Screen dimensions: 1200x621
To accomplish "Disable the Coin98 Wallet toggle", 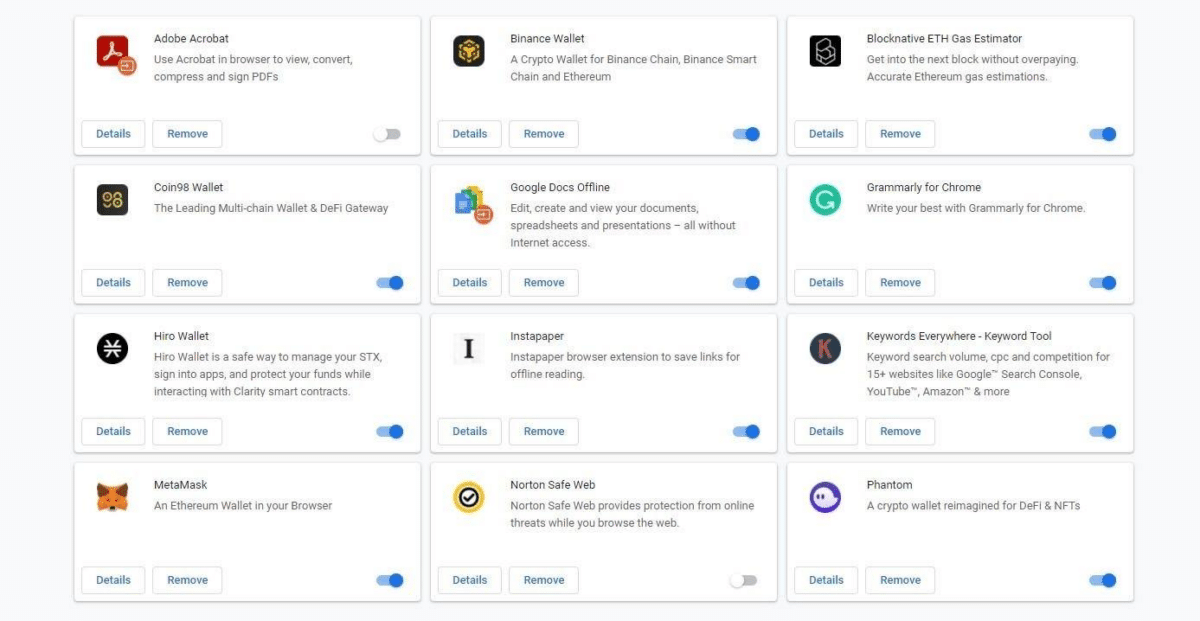I will 390,283.
